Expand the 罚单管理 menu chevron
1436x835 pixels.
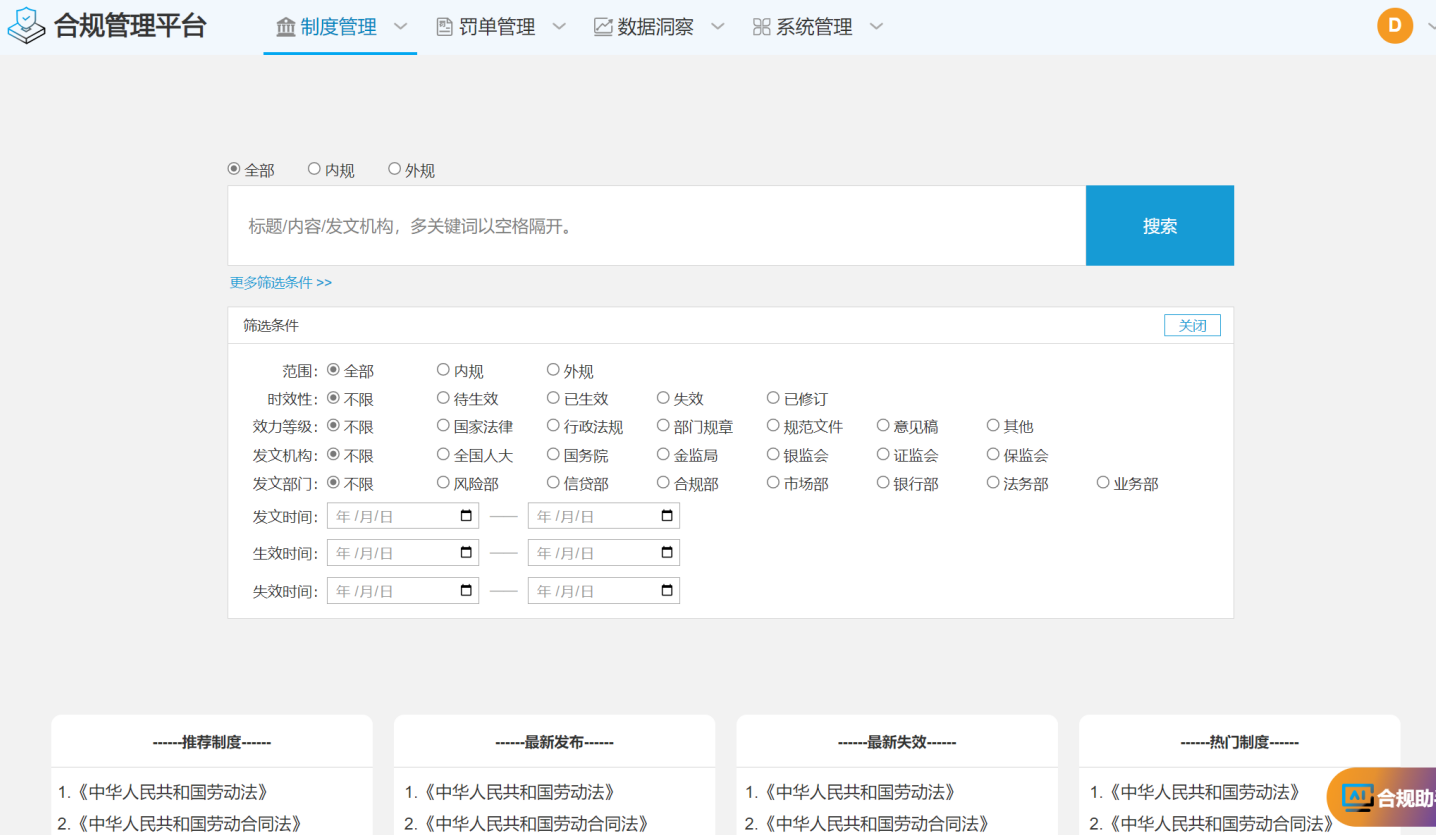(x=559, y=27)
